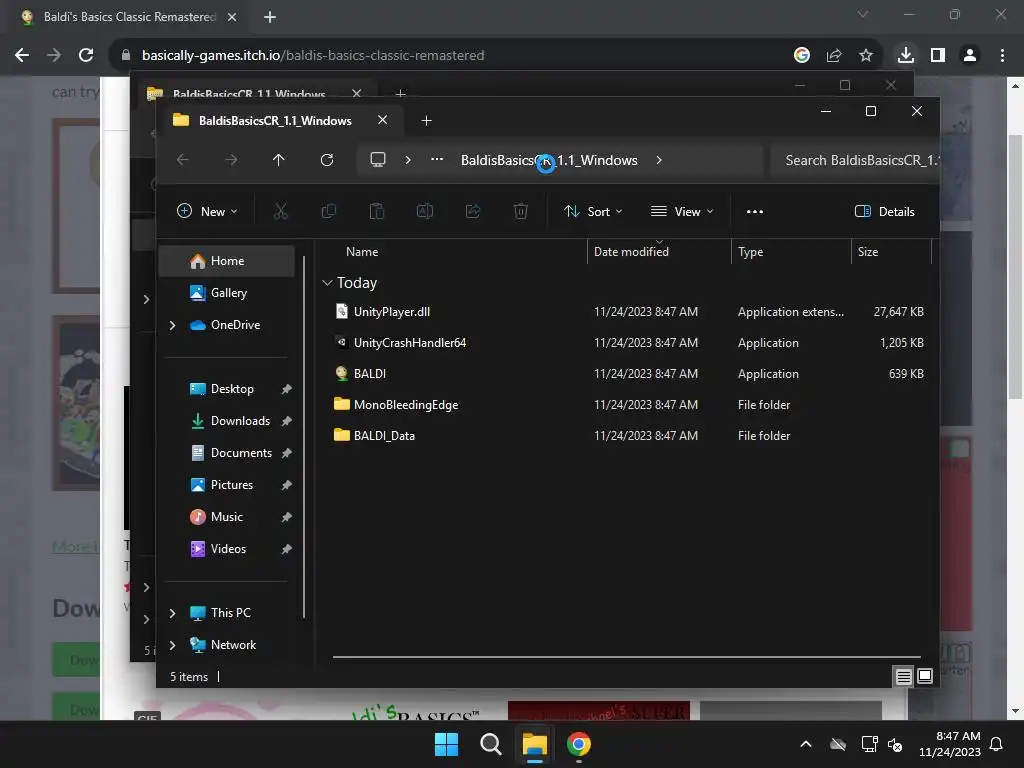Open Gallery in navigation pane
Viewport: 1024px width, 768px height.
point(227,293)
